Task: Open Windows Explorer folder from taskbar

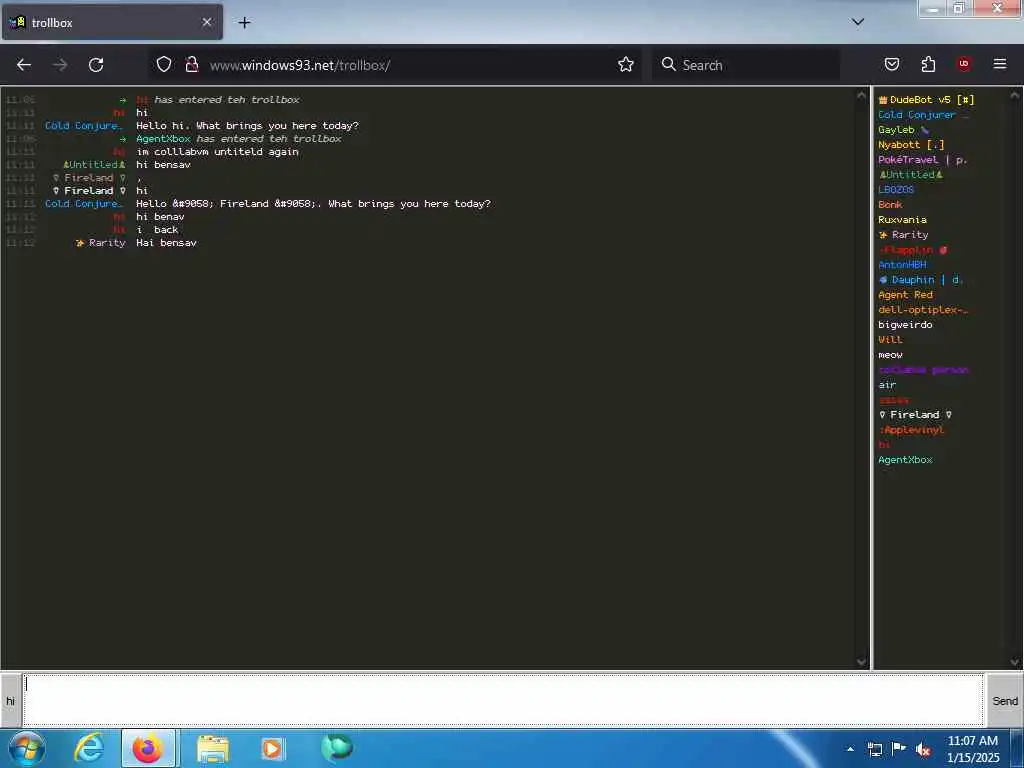Action: coord(212,748)
